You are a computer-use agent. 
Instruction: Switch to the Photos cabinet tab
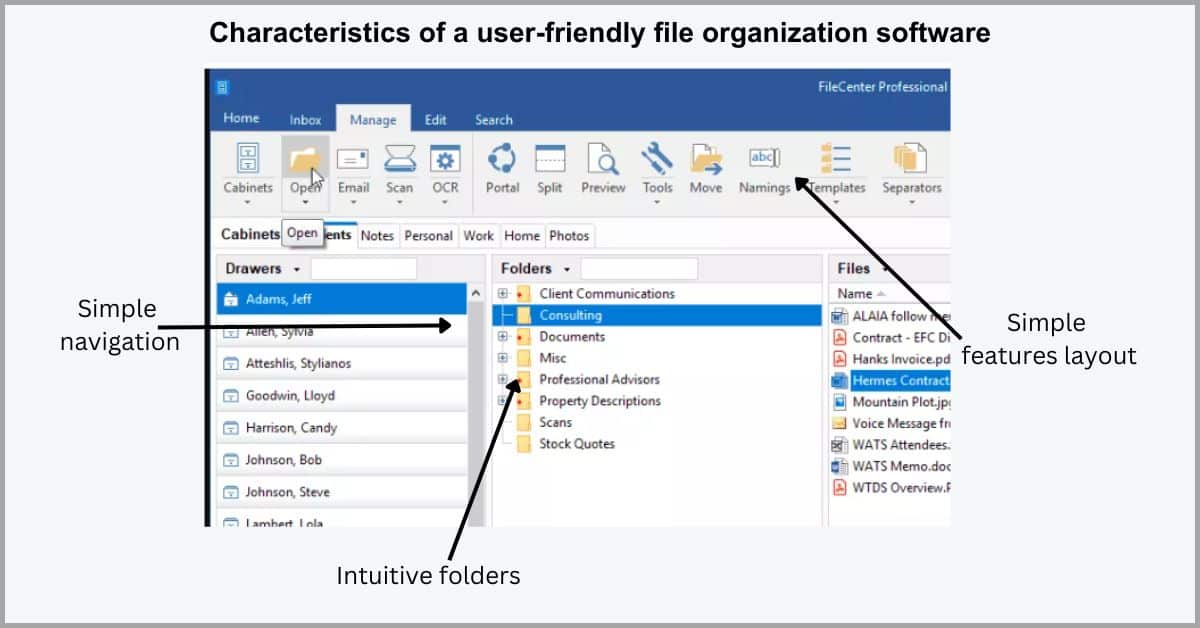[569, 236]
